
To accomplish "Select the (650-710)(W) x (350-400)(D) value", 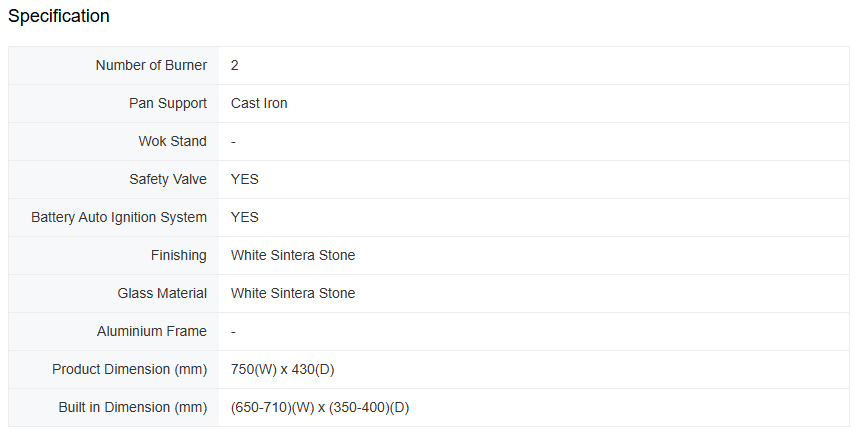I will click(320, 407).
